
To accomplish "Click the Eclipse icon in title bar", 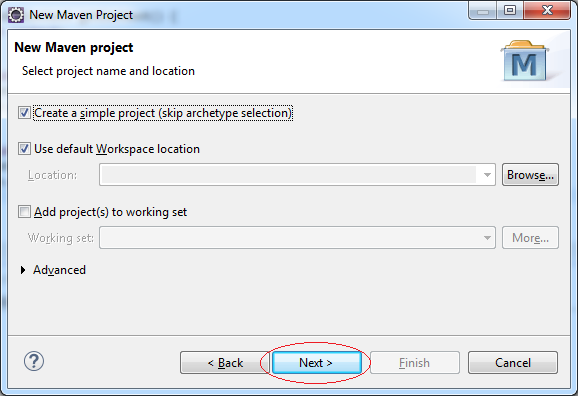I will coord(16,15).
